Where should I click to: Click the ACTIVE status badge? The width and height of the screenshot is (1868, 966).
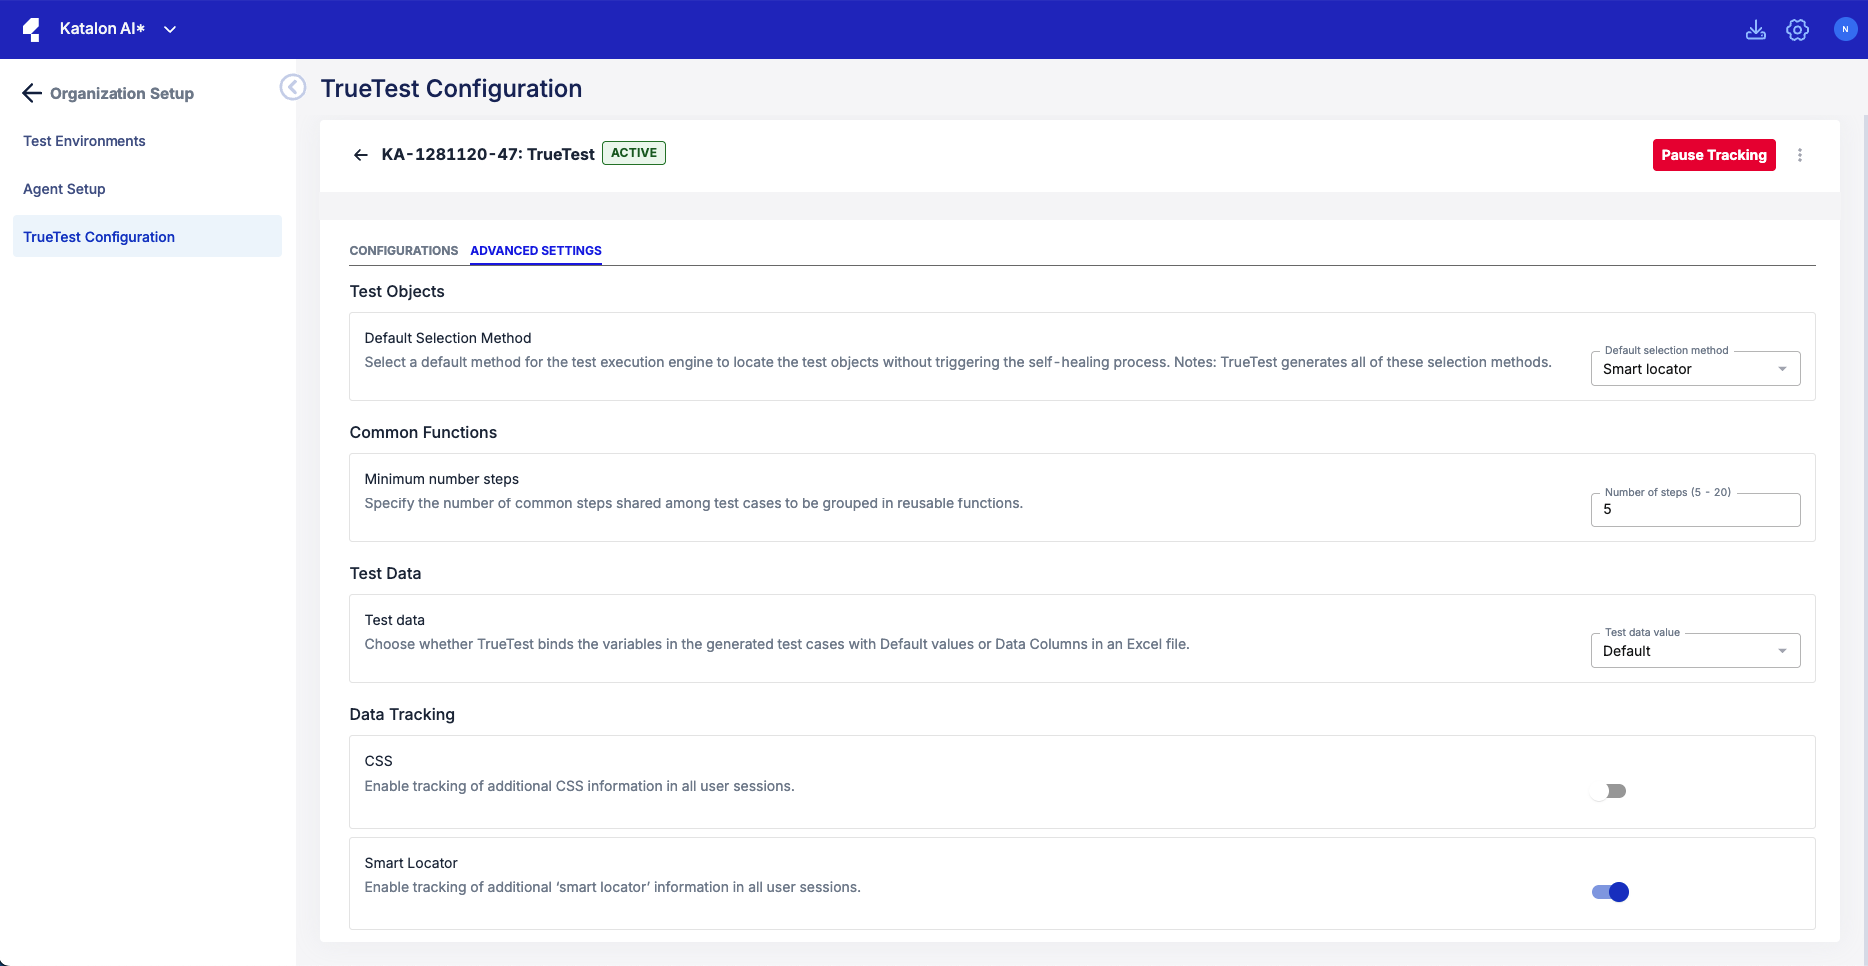[634, 153]
